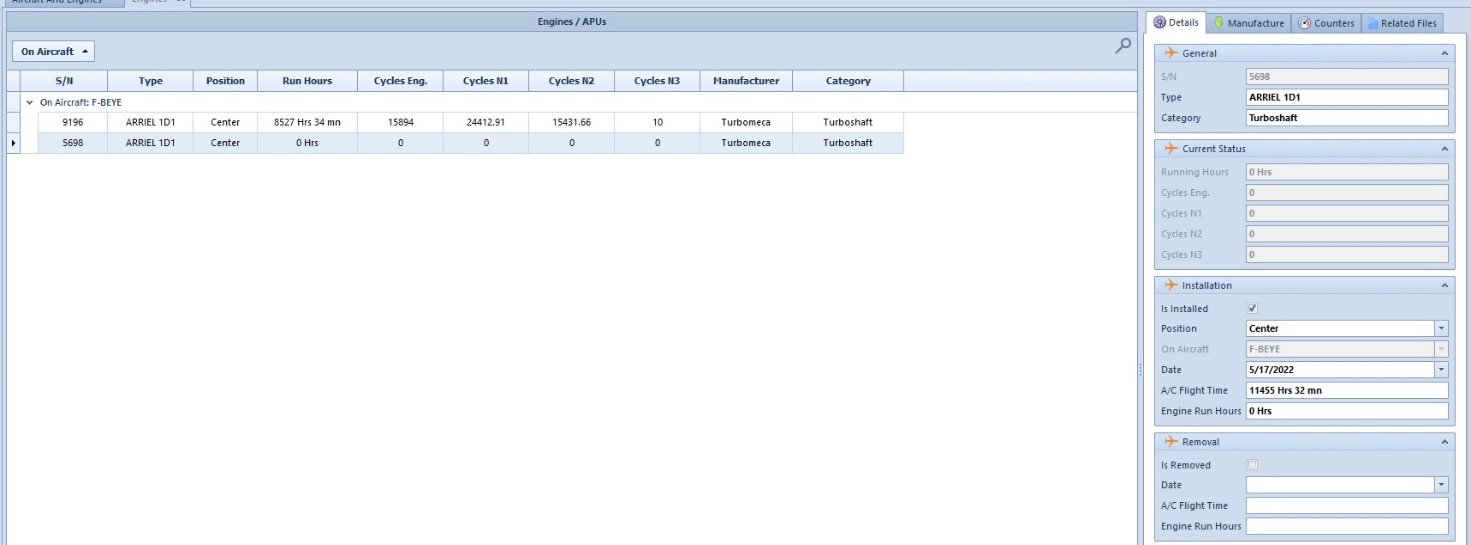Click Engine Run Hours field in Installation
Viewport: 1471px width, 545px height.
[1347, 410]
